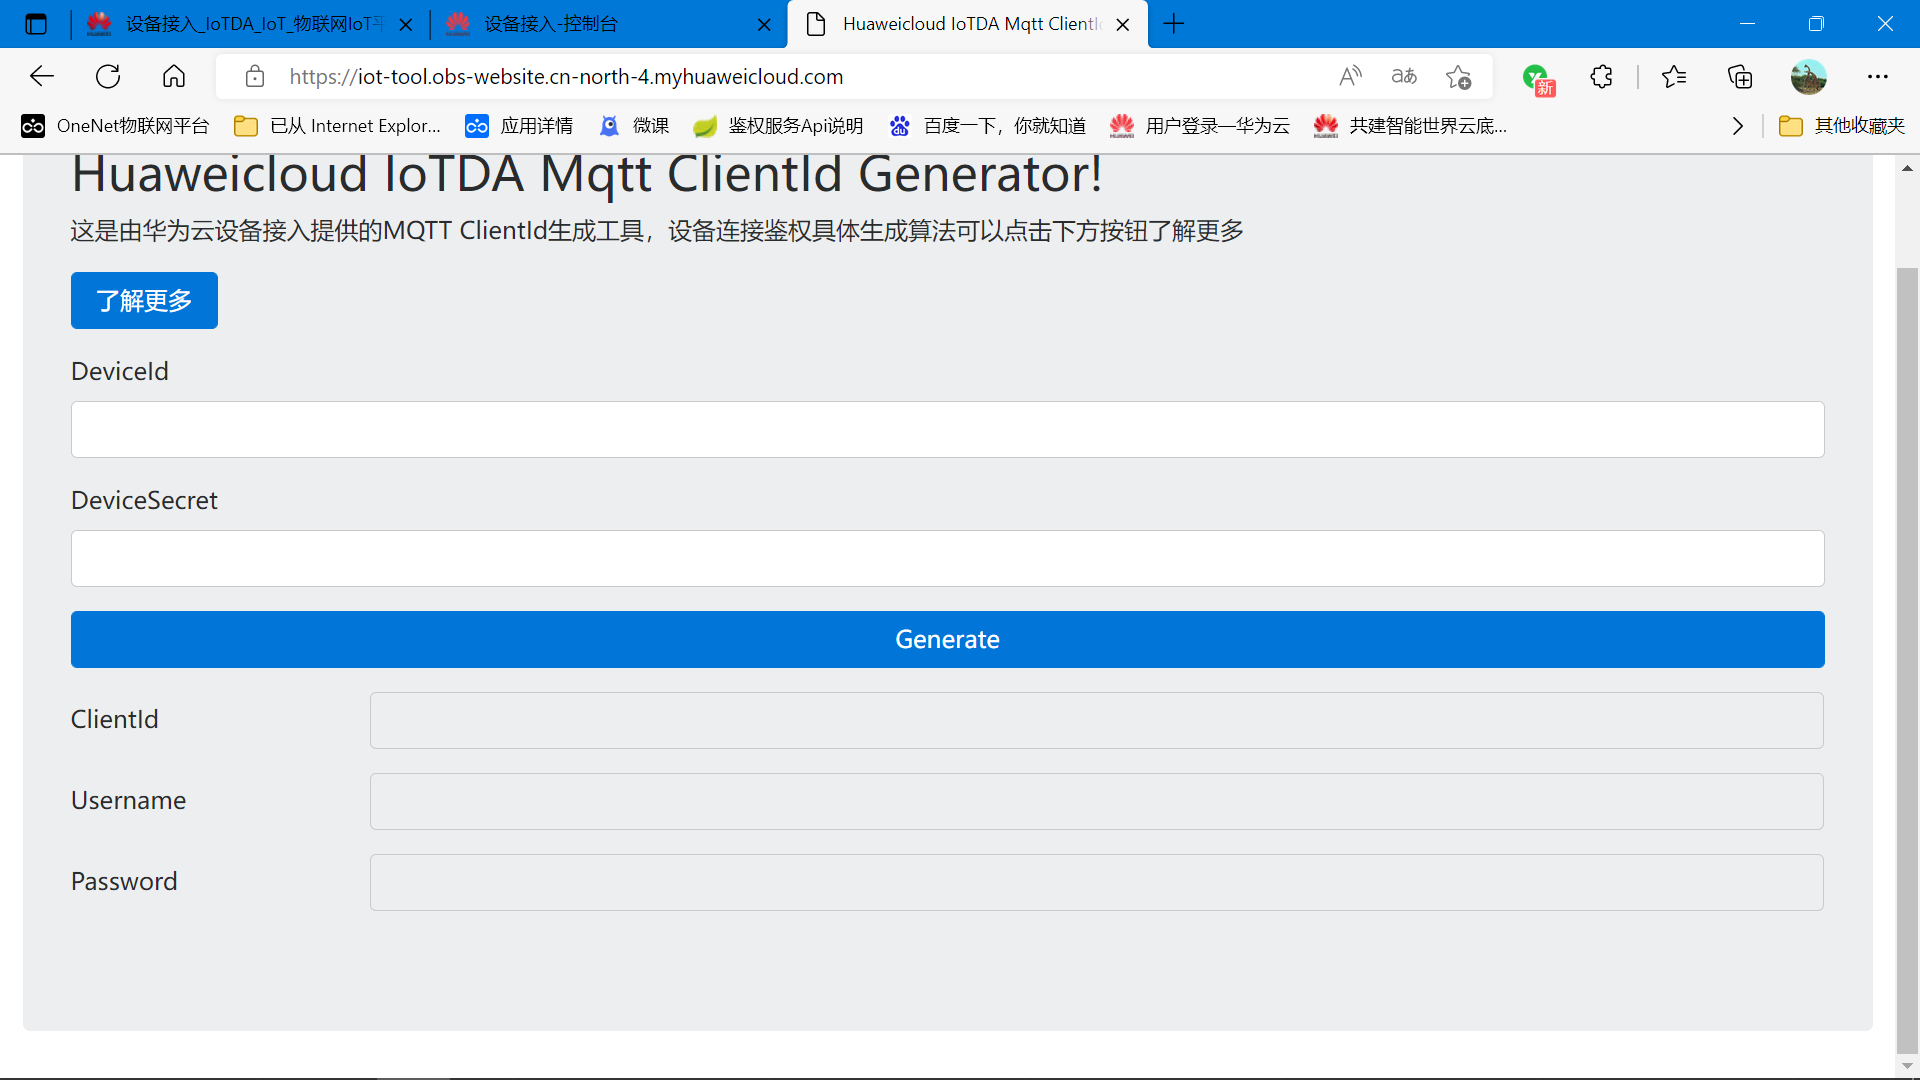
Task: Go to the home page icon
Action: coord(174,76)
